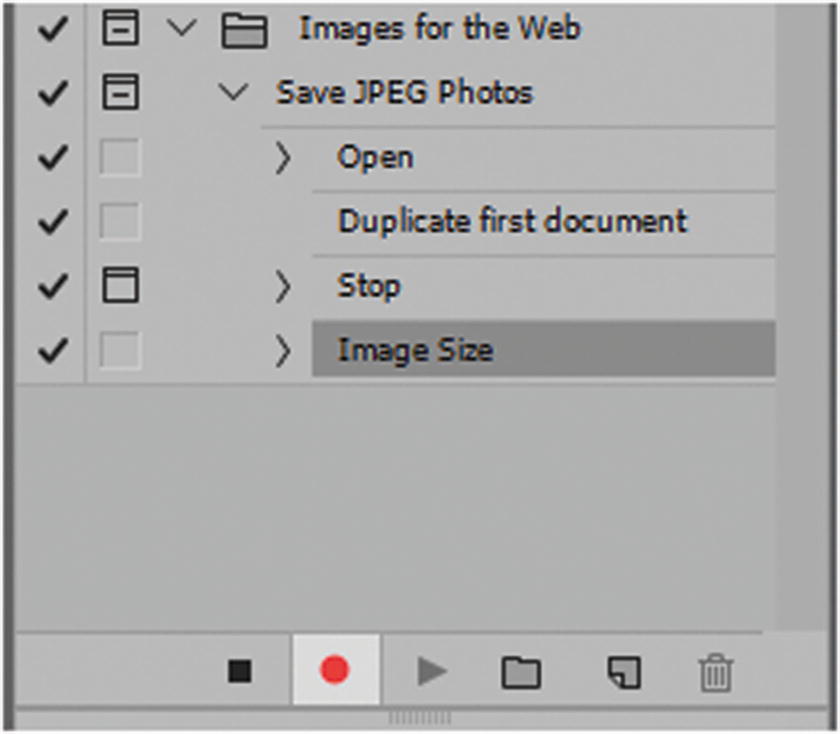Open the modal control icon beside Stop

120,285
